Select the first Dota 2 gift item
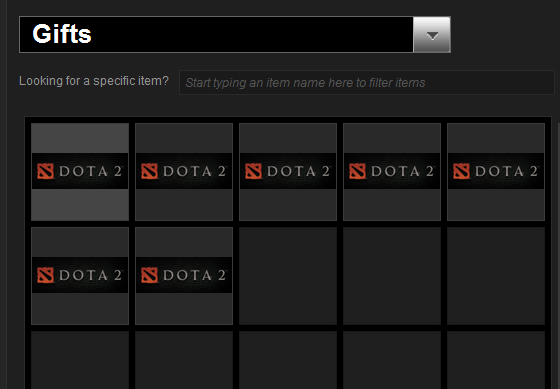This screenshot has height=389, width=560. click(80, 172)
